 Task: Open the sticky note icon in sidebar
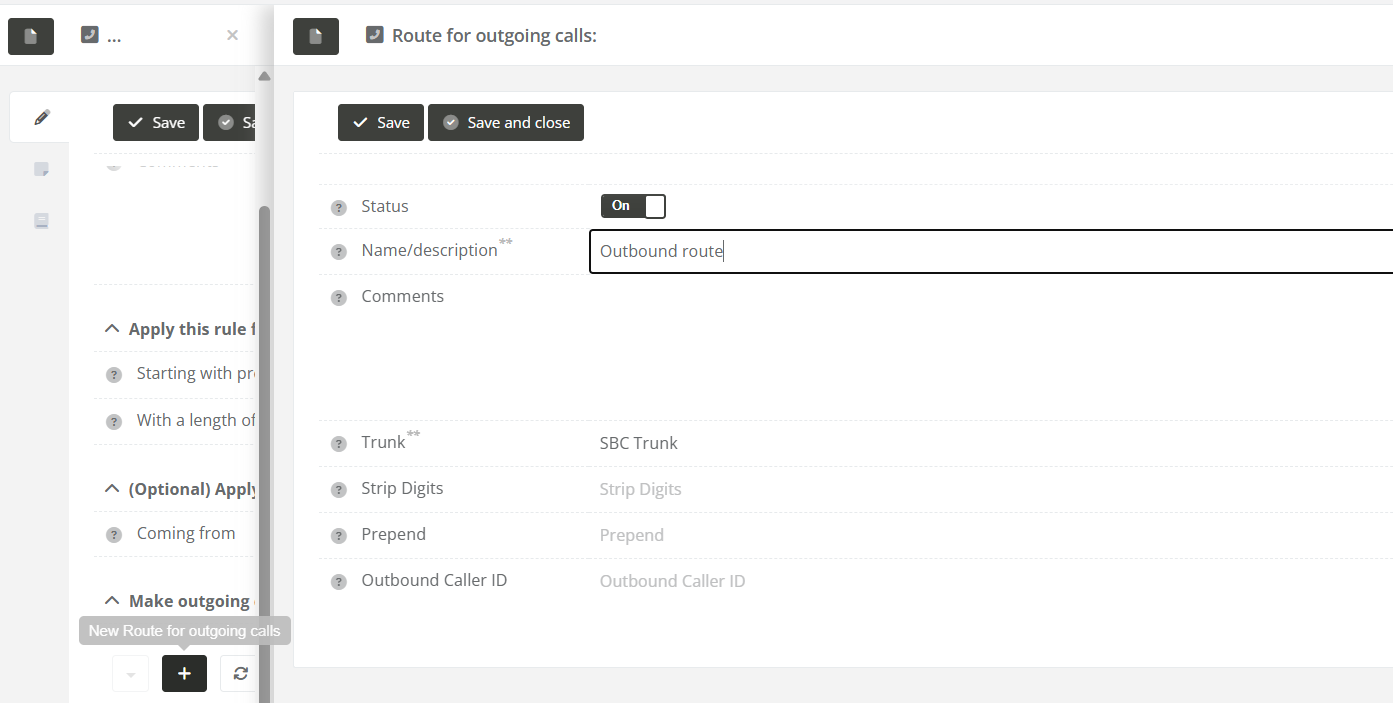(41, 169)
